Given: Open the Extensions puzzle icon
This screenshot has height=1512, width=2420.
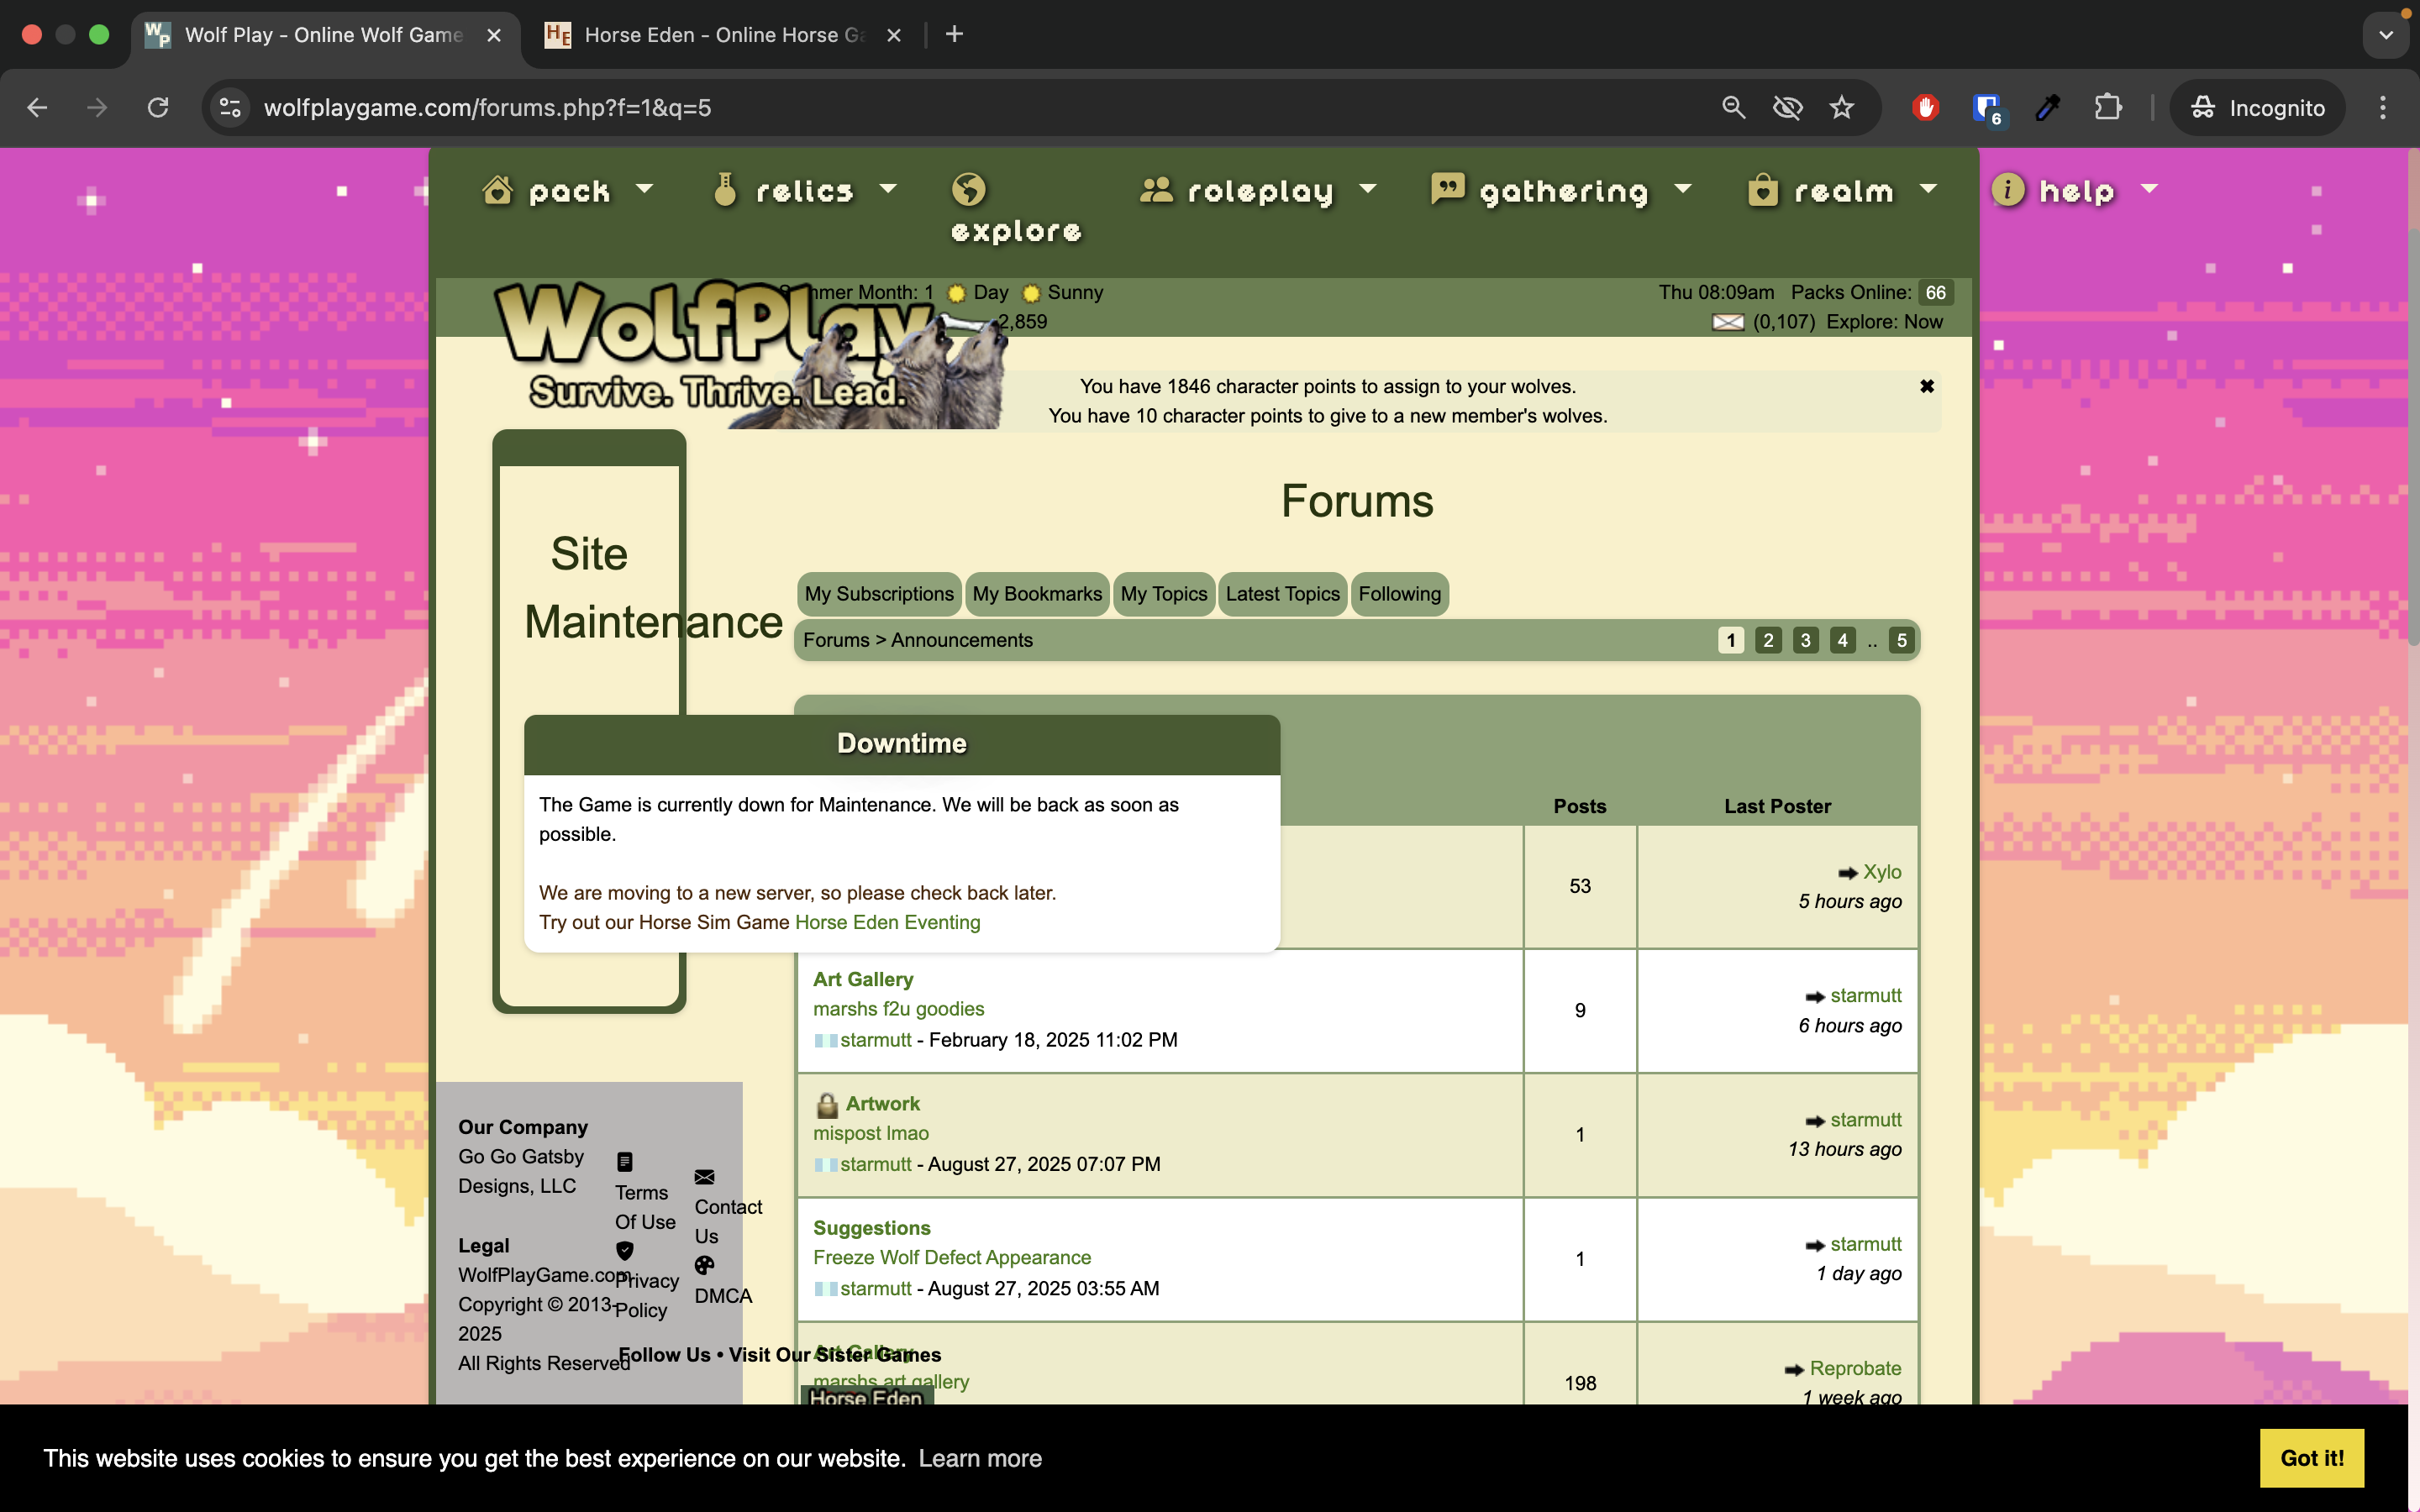Looking at the screenshot, I should (x=2107, y=107).
